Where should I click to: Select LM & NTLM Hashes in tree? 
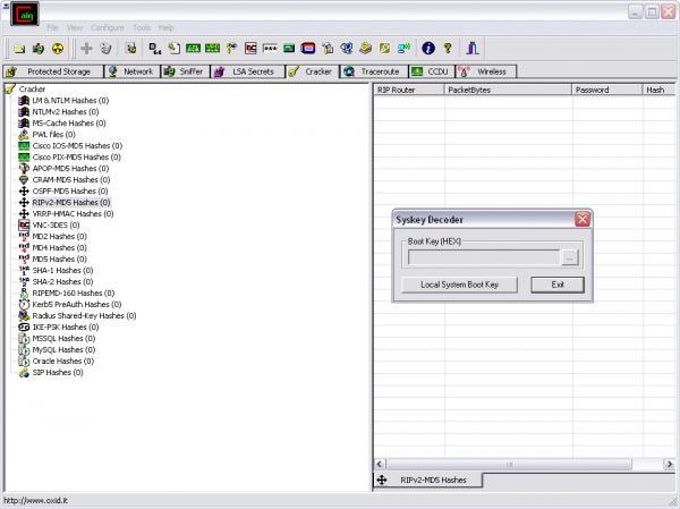pyautogui.click(x=70, y=101)
